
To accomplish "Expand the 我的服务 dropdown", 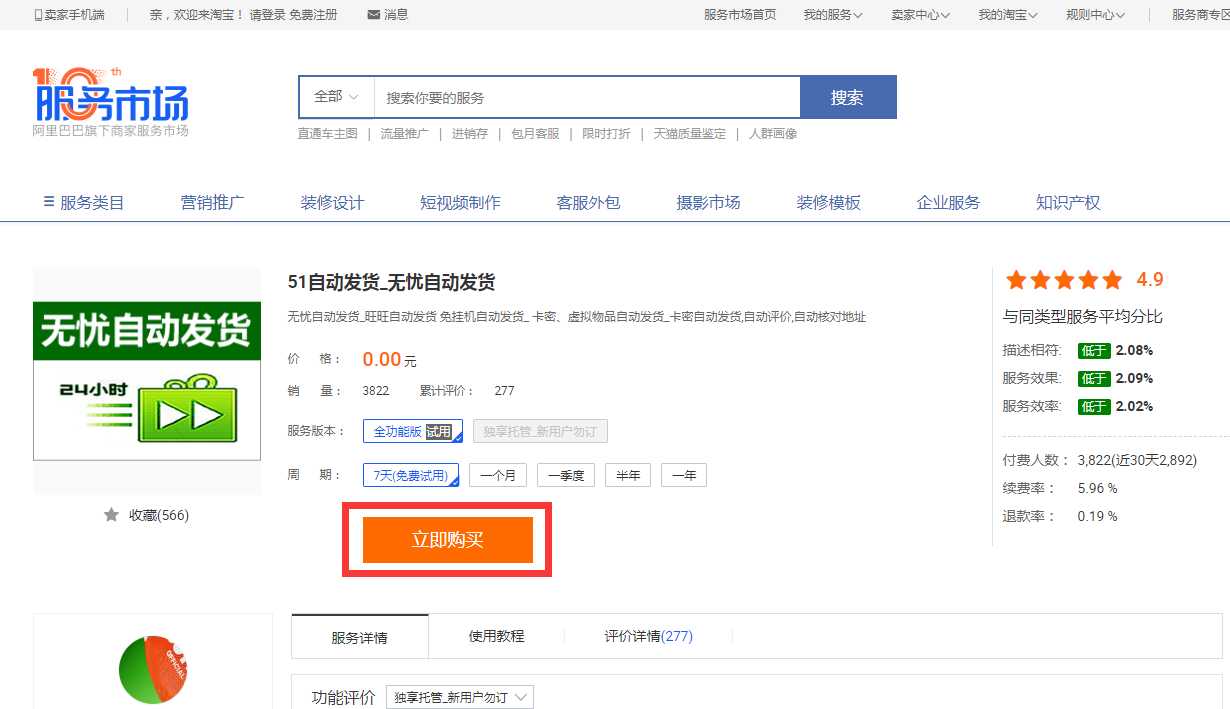I will [833, 15].
